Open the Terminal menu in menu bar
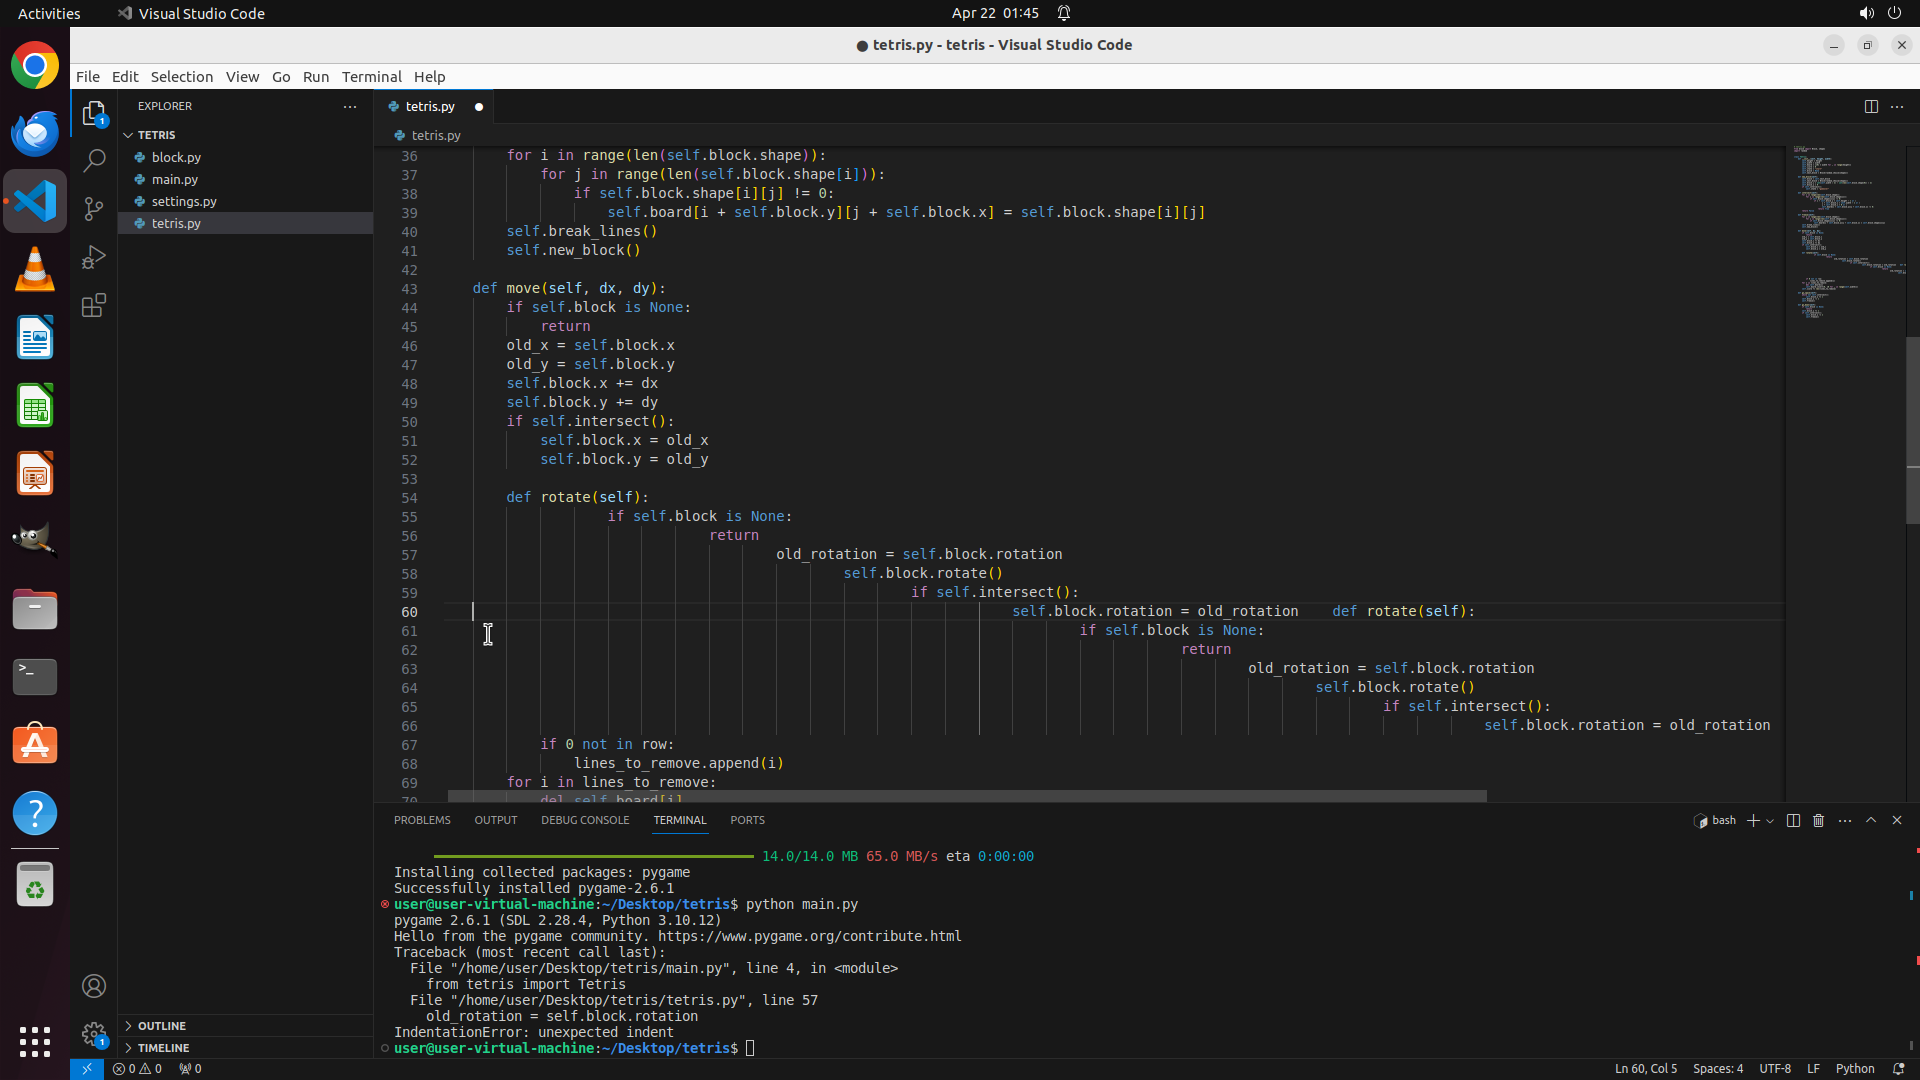1920x1080 pixels. coord(371,77)
